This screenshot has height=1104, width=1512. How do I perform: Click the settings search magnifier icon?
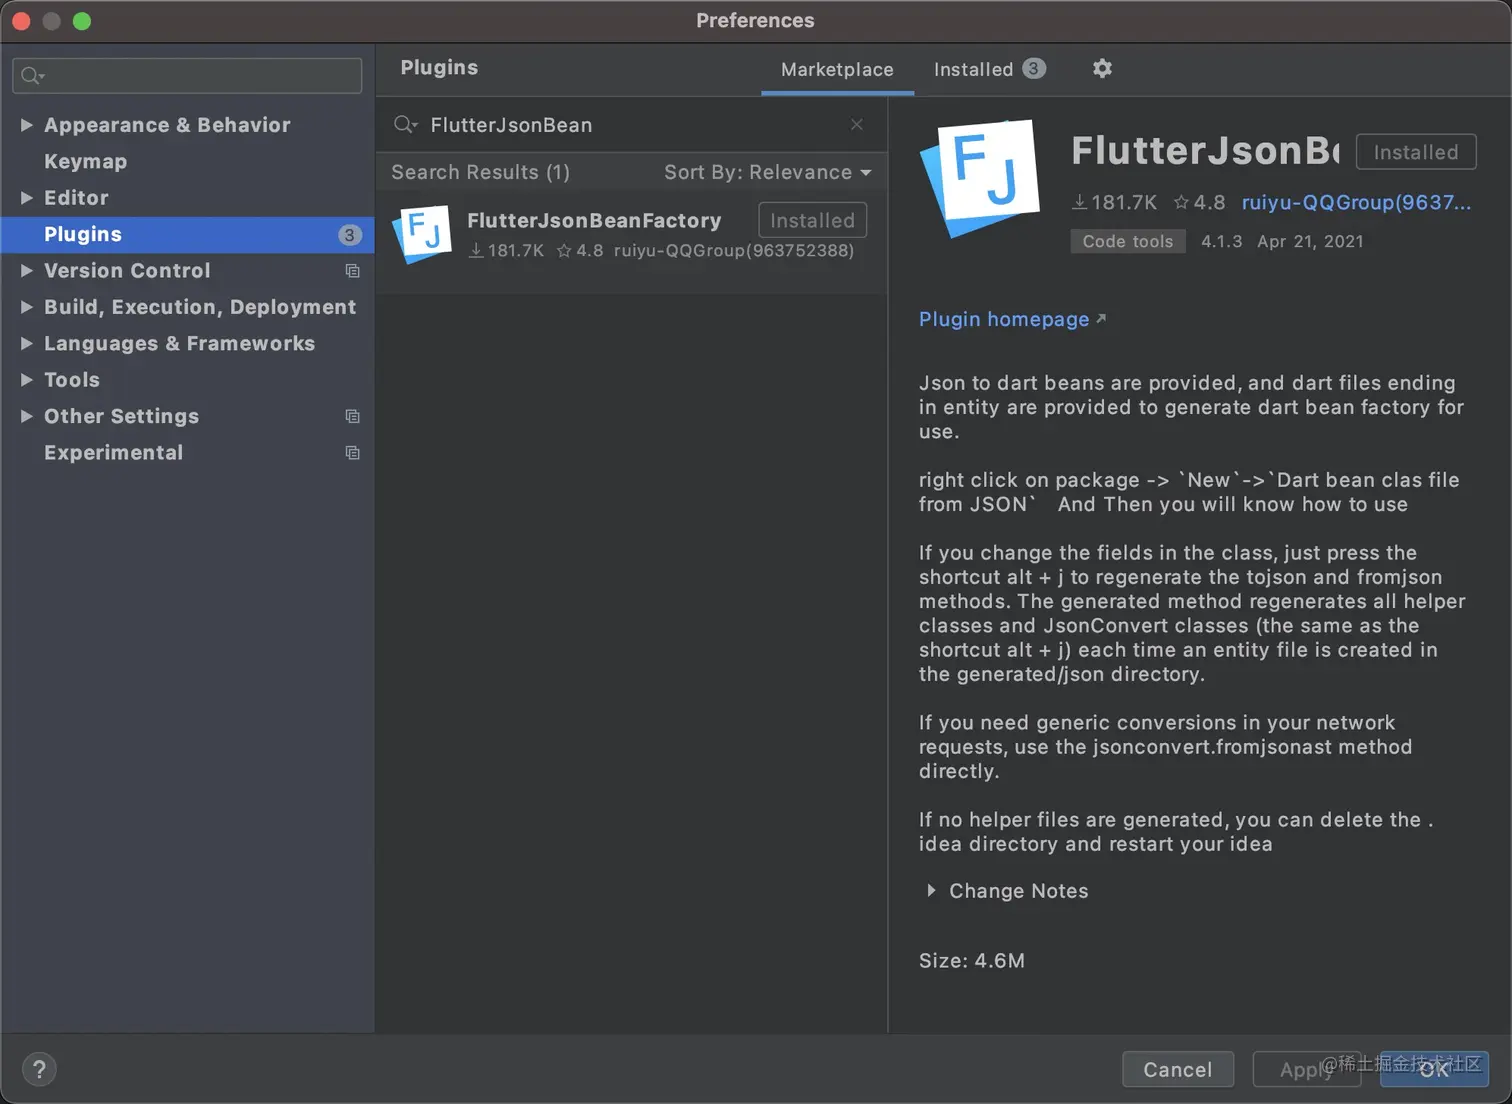tap(32, 76)
